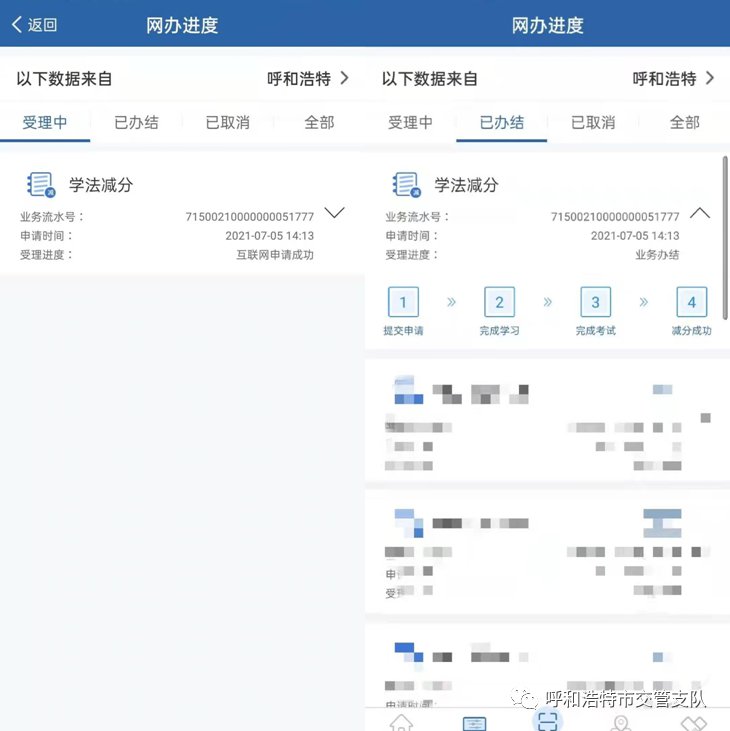Click 业务办结 progress status
The width and height of the screenshot is (730, 731).
657,255
